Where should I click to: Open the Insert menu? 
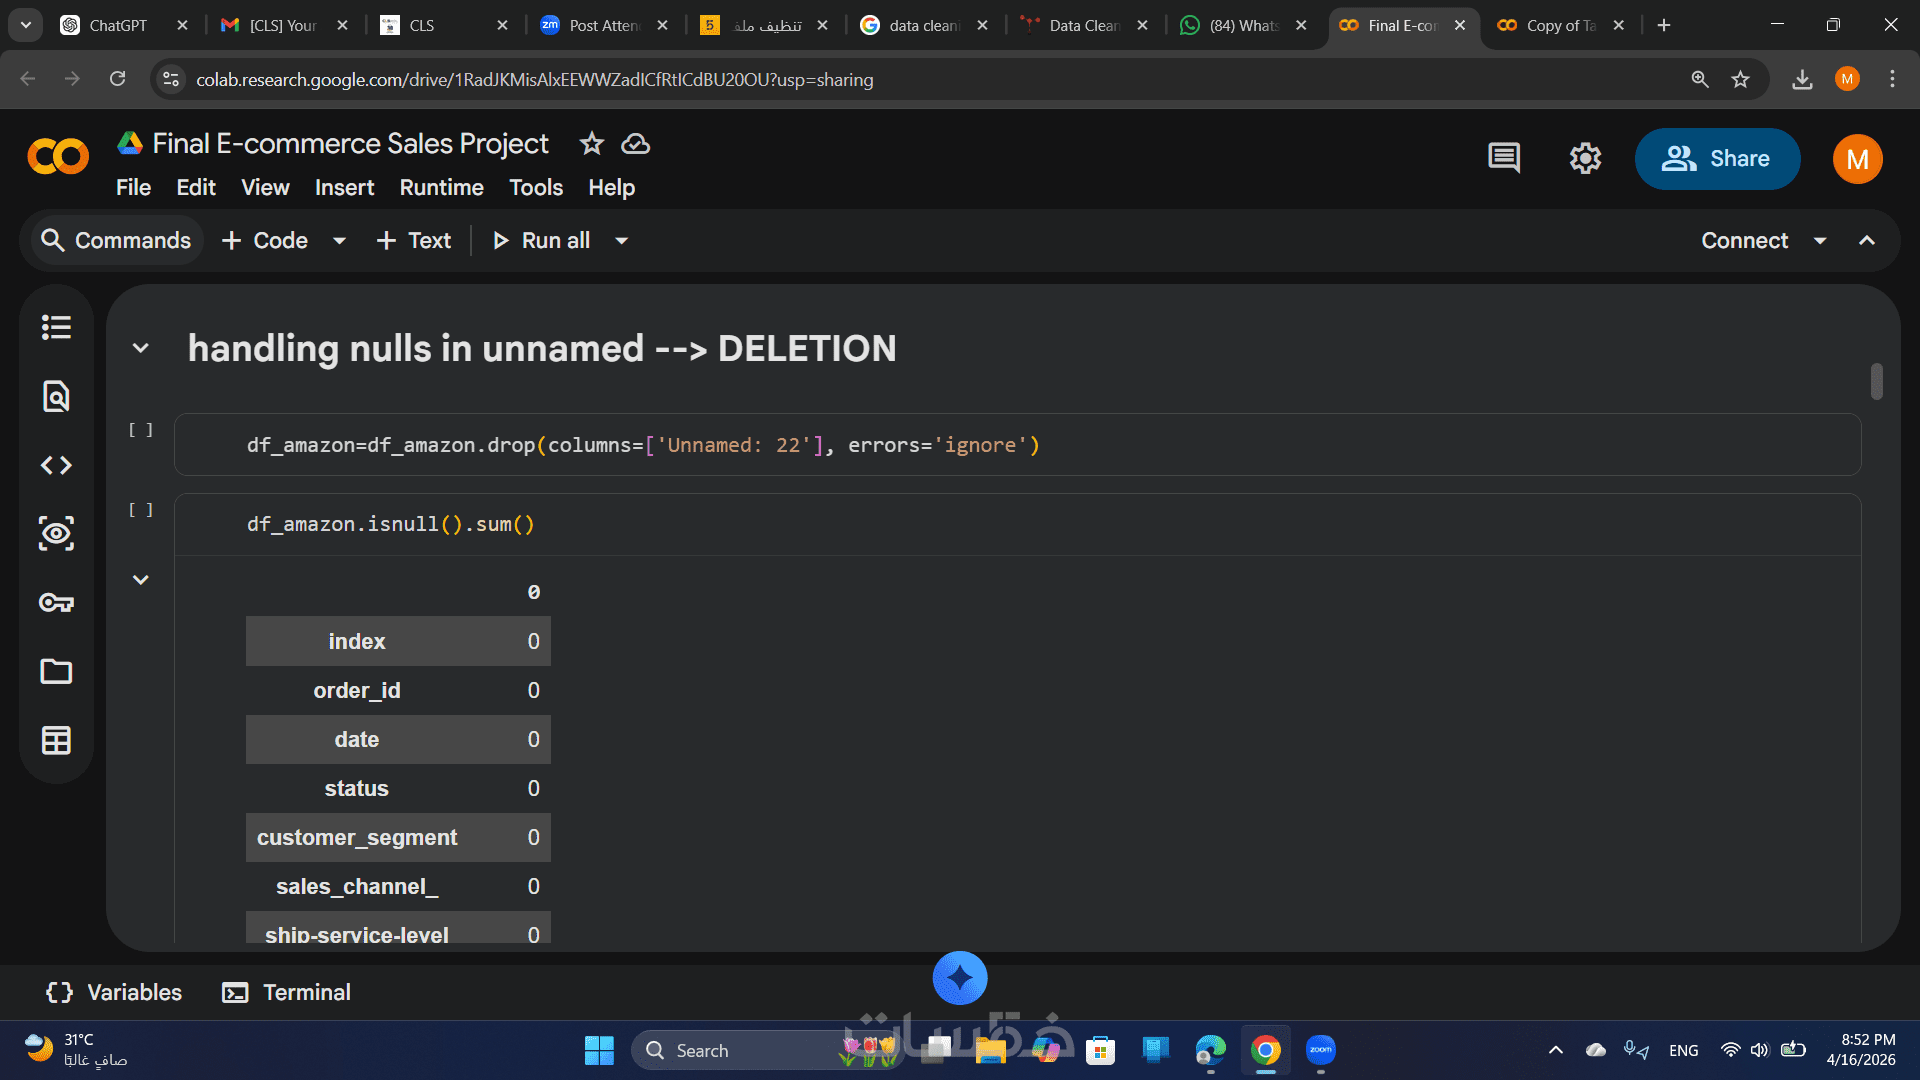click(x=344, y=188)
